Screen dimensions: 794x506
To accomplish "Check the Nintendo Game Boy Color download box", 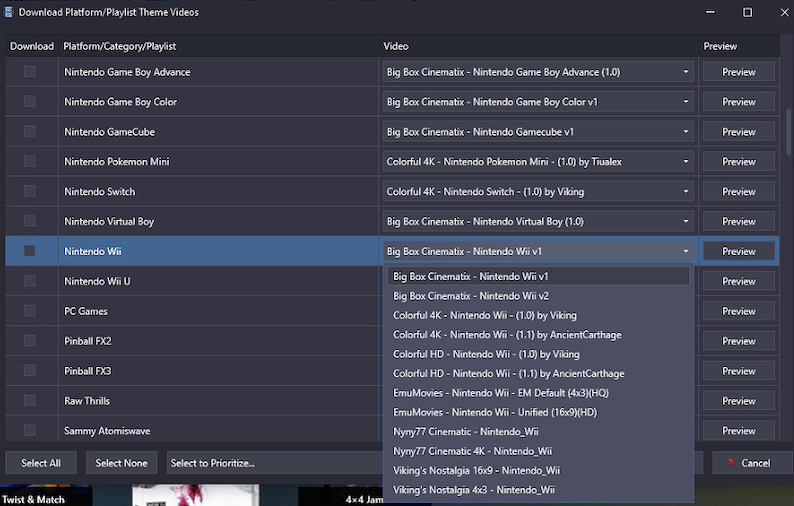I will pos(29,101).
